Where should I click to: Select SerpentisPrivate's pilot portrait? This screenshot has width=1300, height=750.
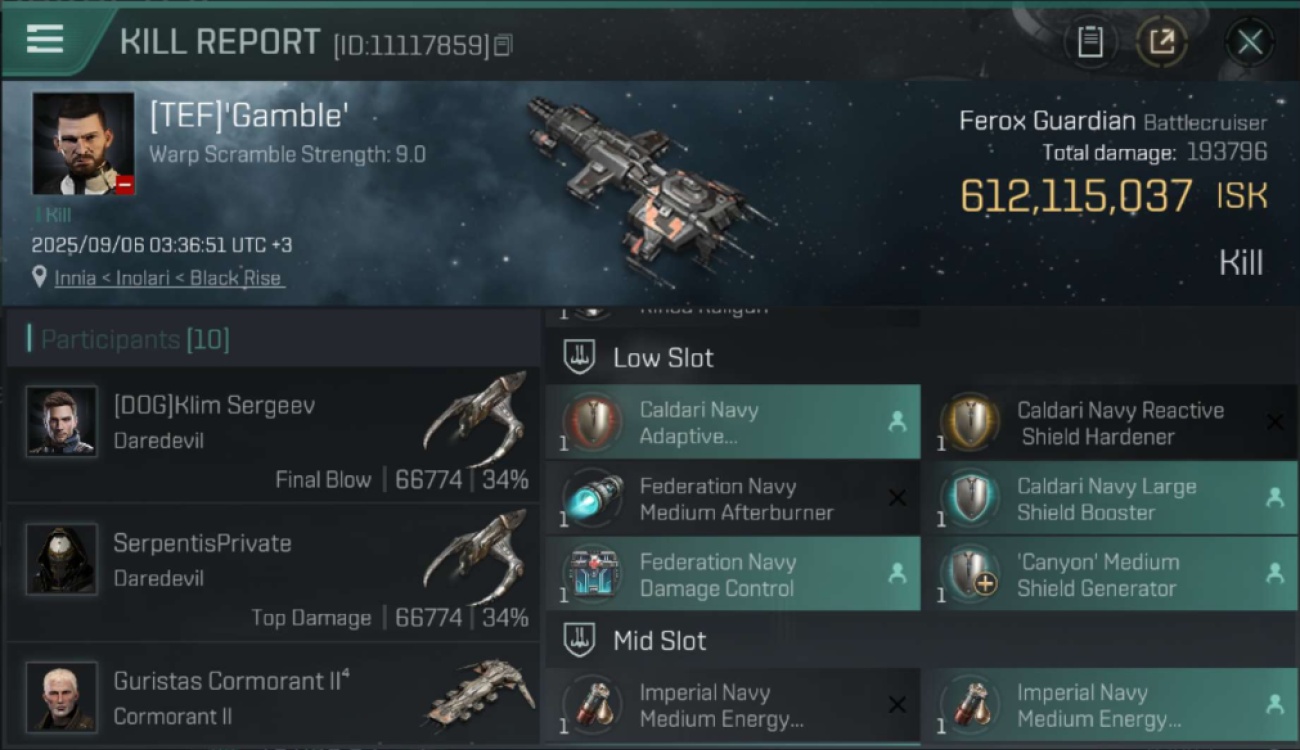click(x=62, y=560)
